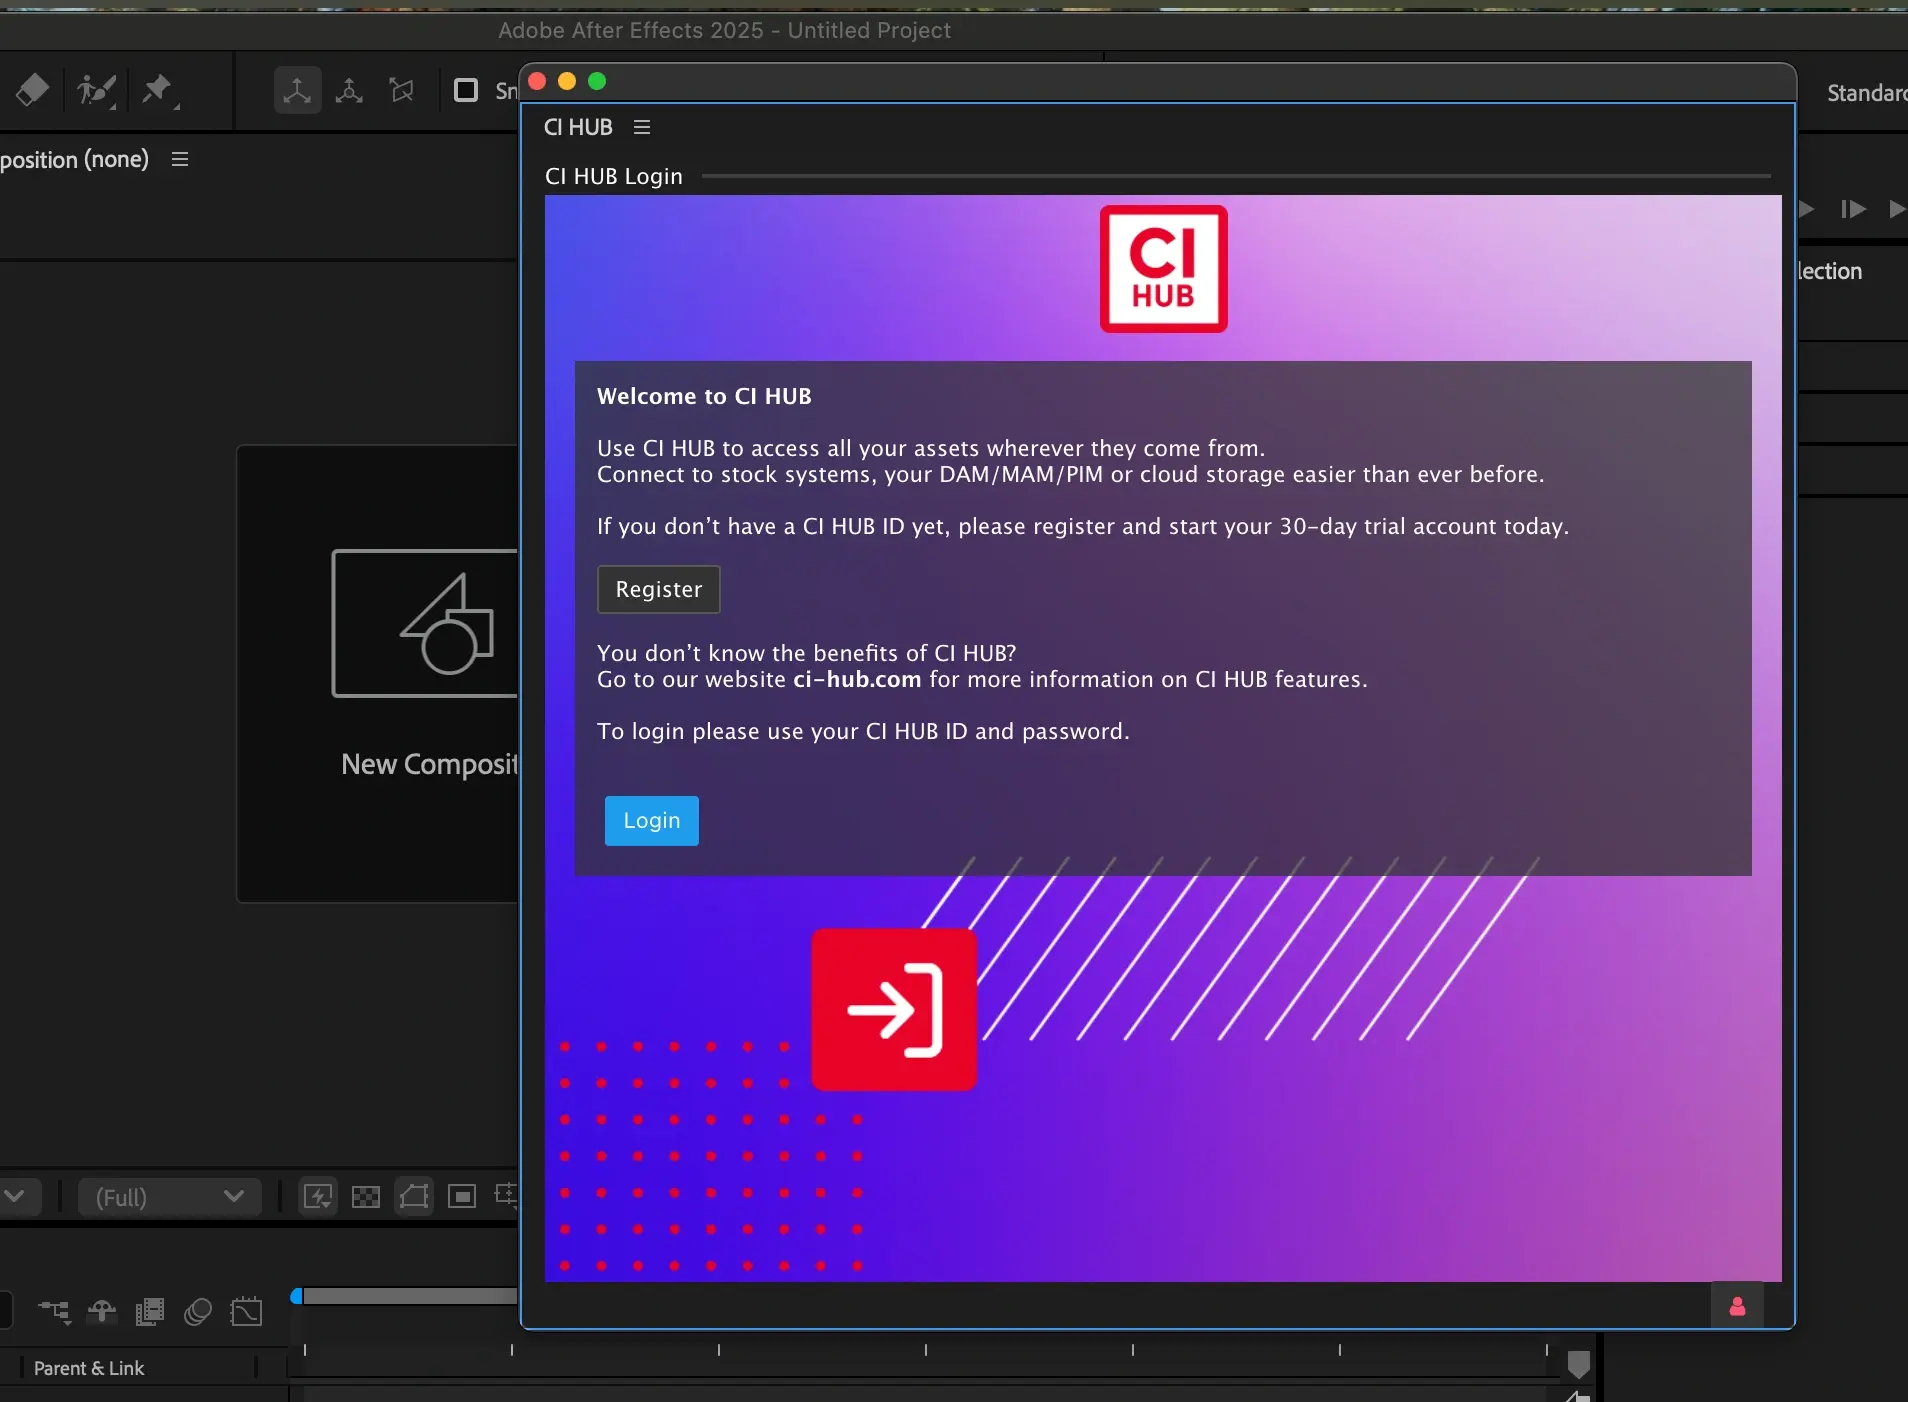Click the gray time navigator bar
1908x1402 pixels.
[x=410, y=1296]
